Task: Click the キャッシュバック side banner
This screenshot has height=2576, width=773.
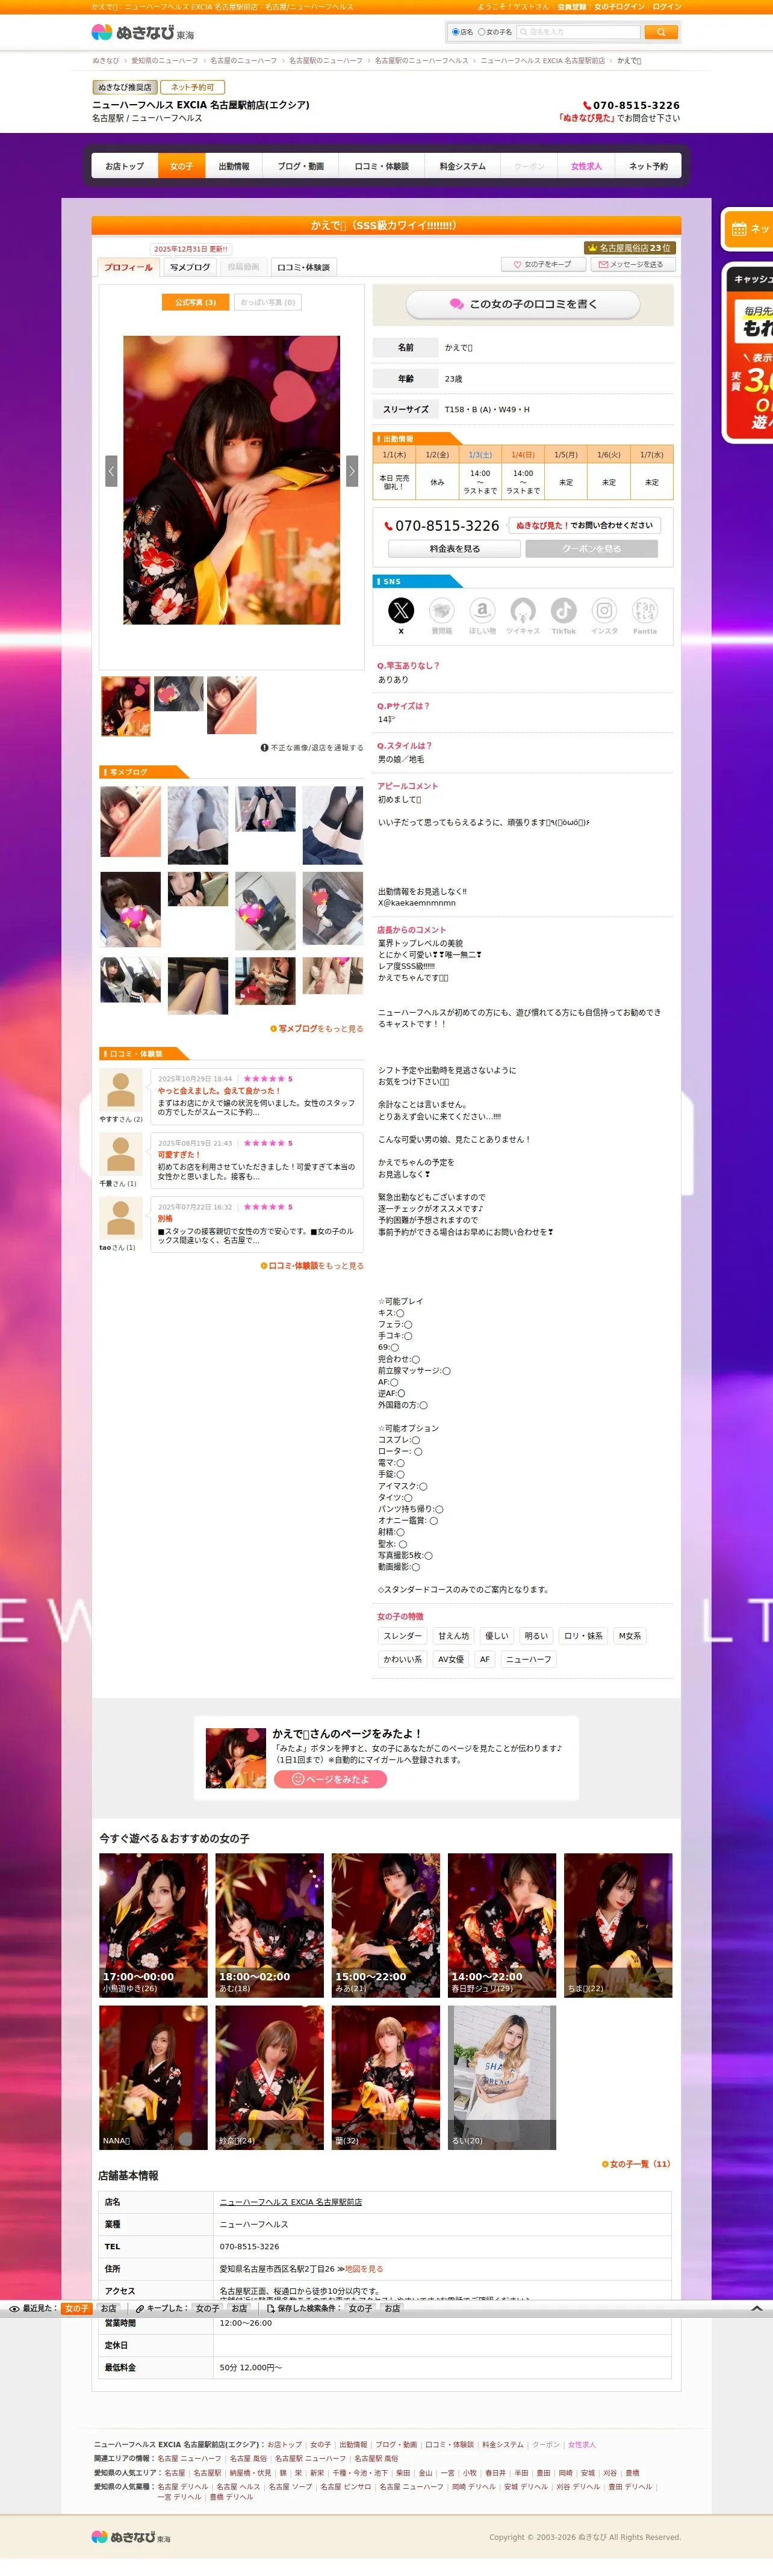Action: click(748, 352)
